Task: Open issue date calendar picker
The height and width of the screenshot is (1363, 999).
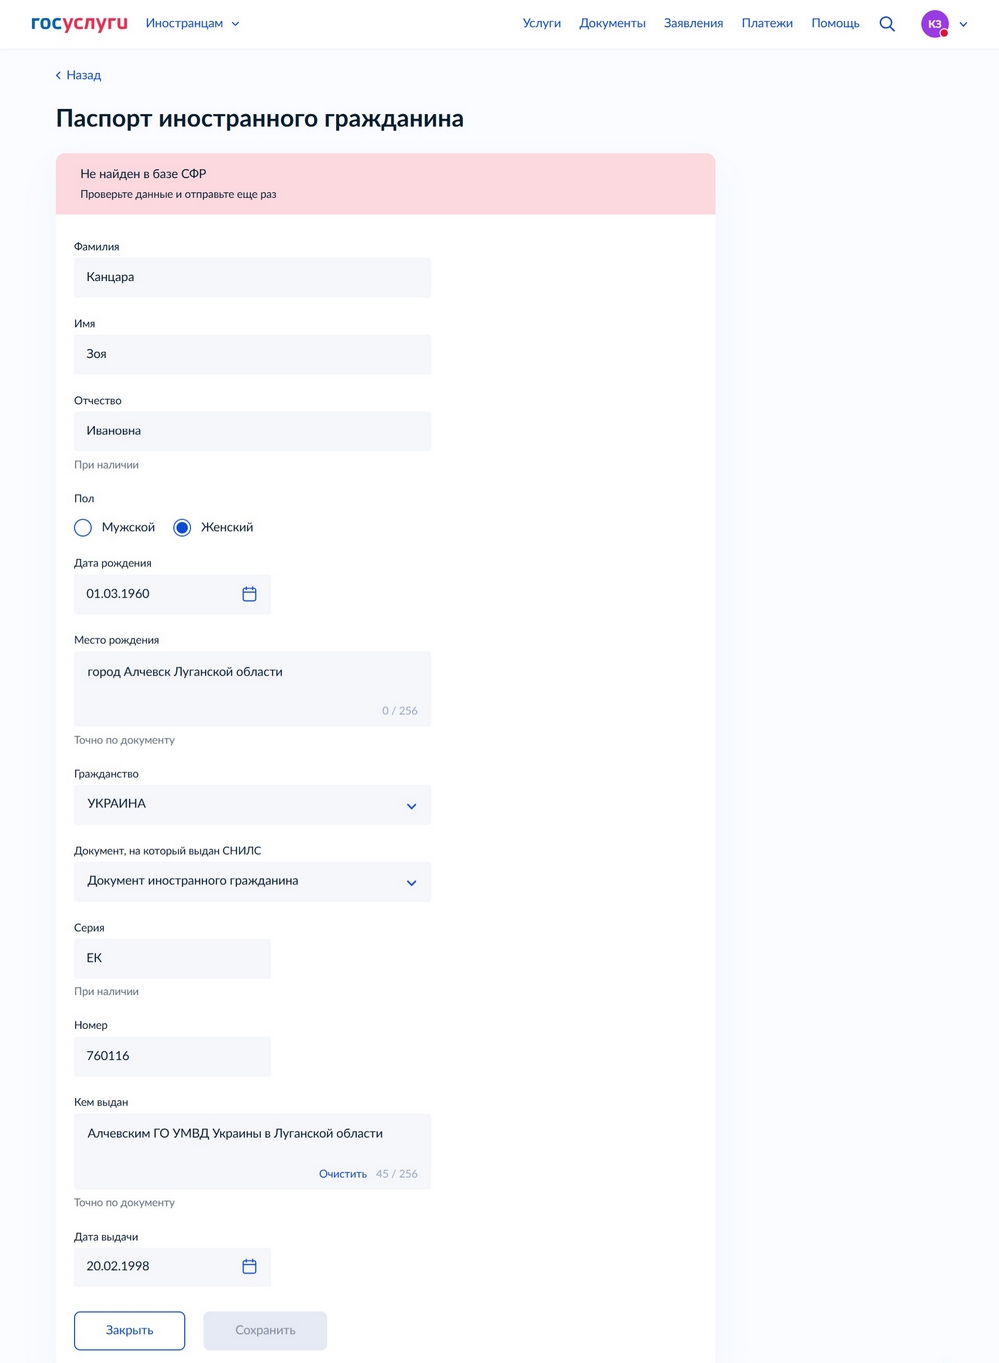Action: [249, 1266]
